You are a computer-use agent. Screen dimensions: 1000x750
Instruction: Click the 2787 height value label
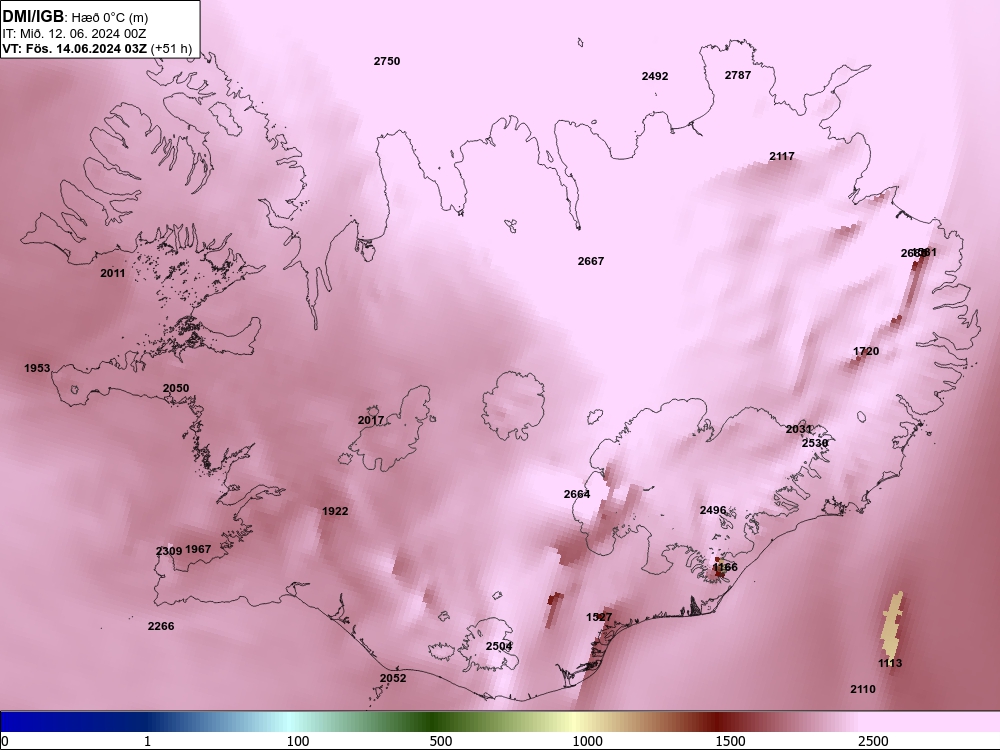pyautogui.click(x=737, y=75)
